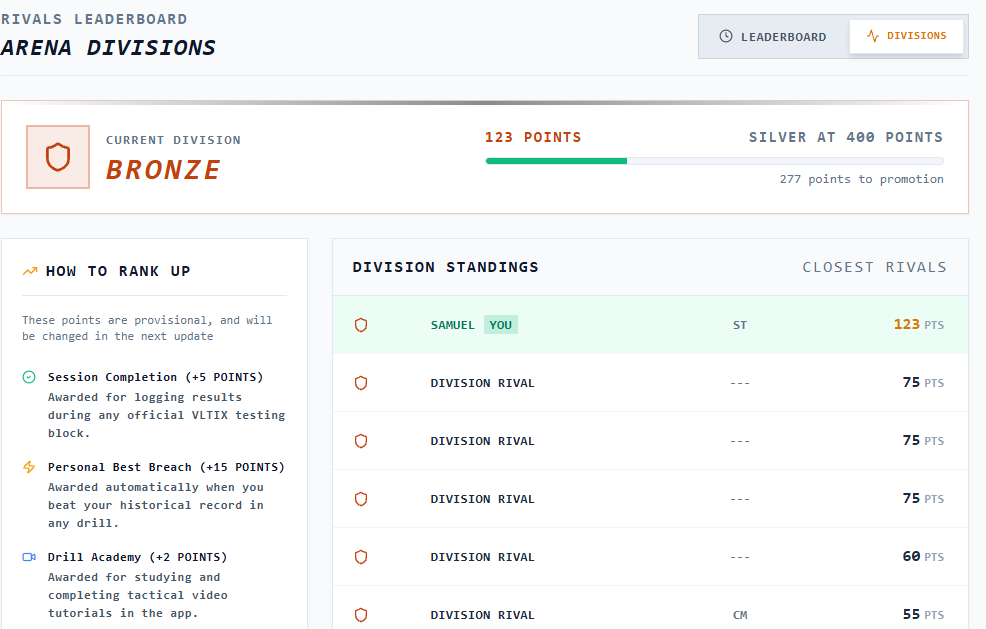Click the trending arrow icon beside How To Rank Up

point(30,271)
